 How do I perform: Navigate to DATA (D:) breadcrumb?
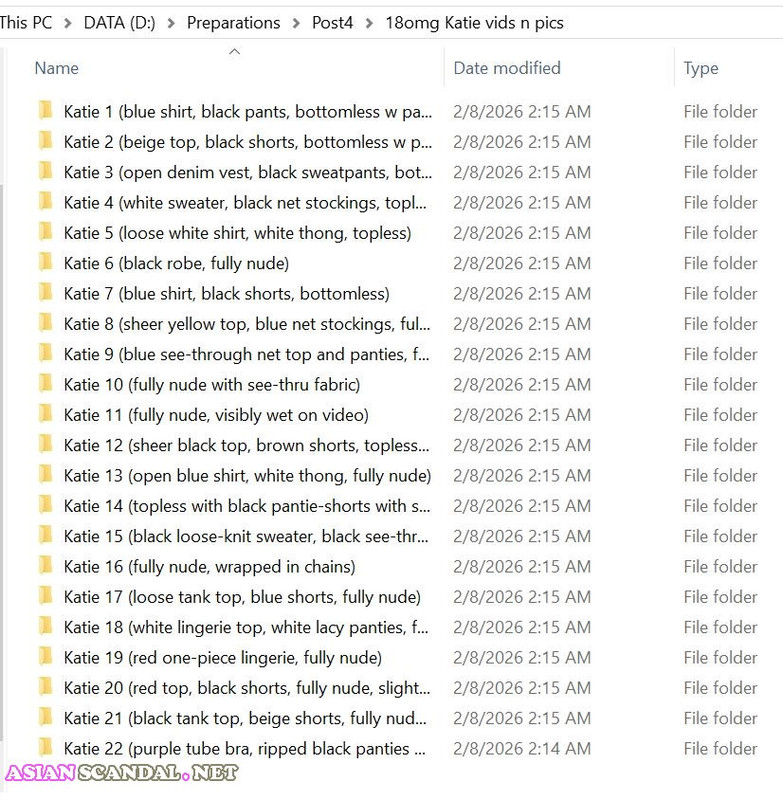(x=119, y=22)
